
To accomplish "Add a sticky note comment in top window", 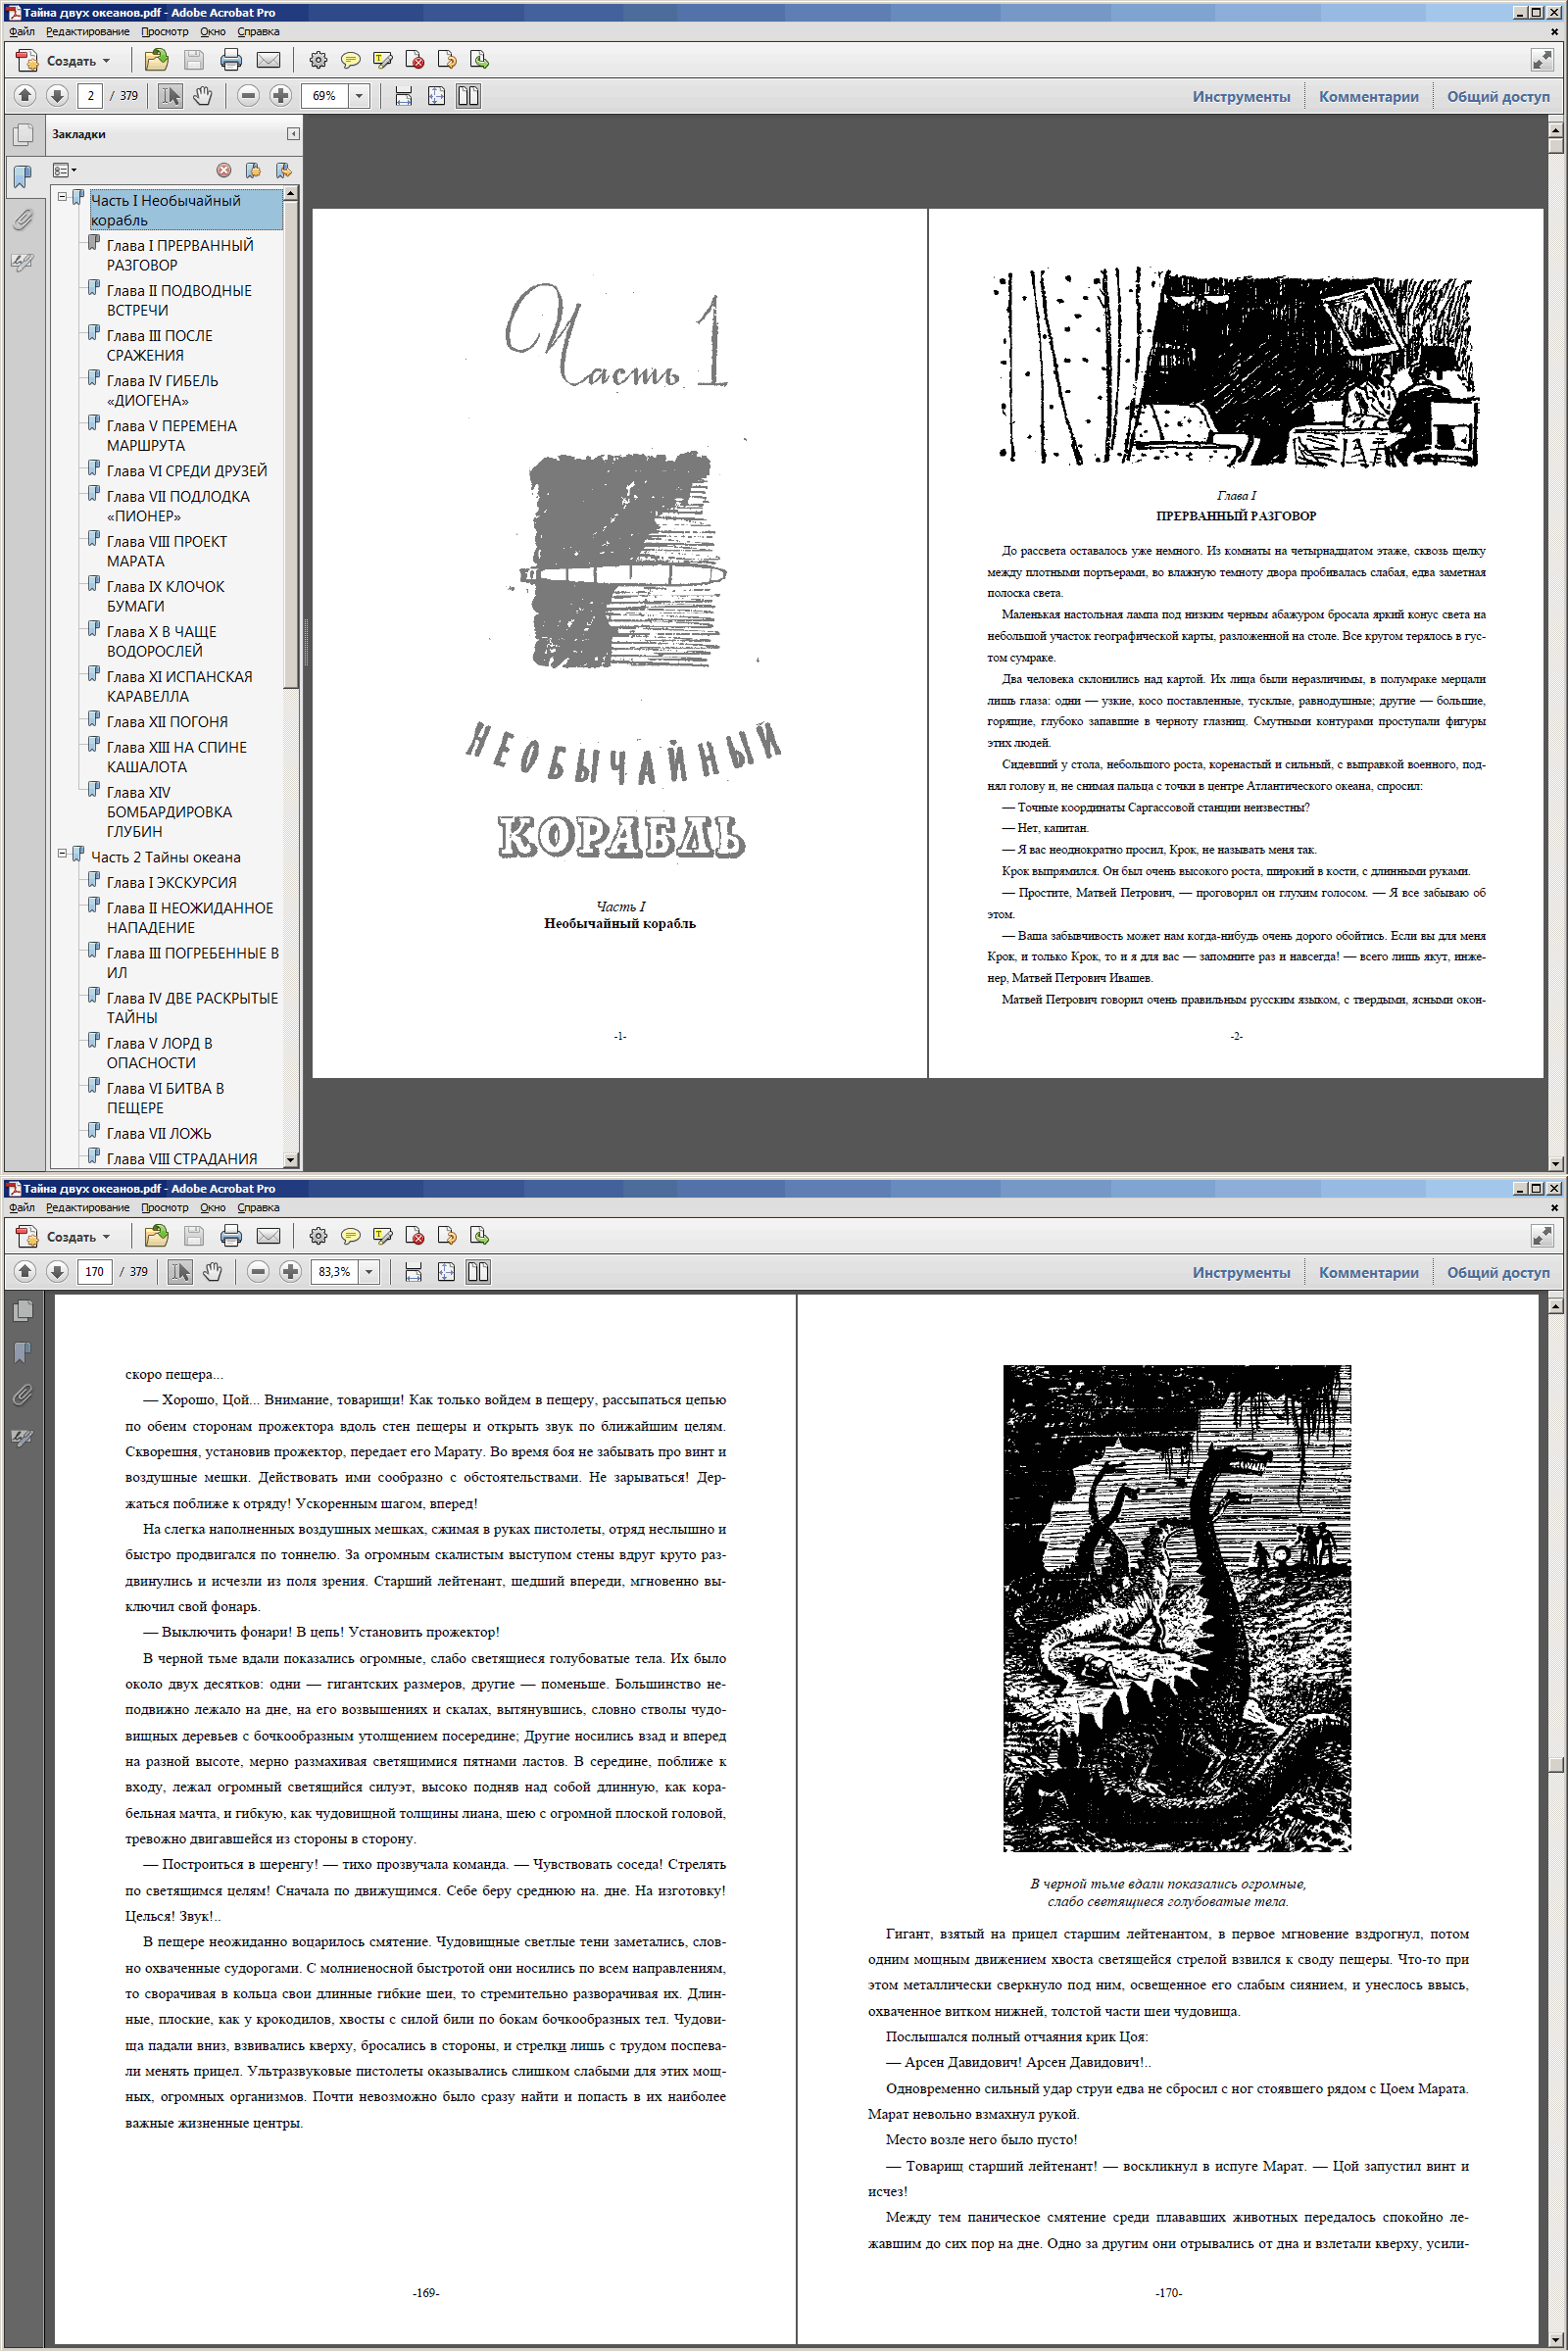I will coord(350,60).
